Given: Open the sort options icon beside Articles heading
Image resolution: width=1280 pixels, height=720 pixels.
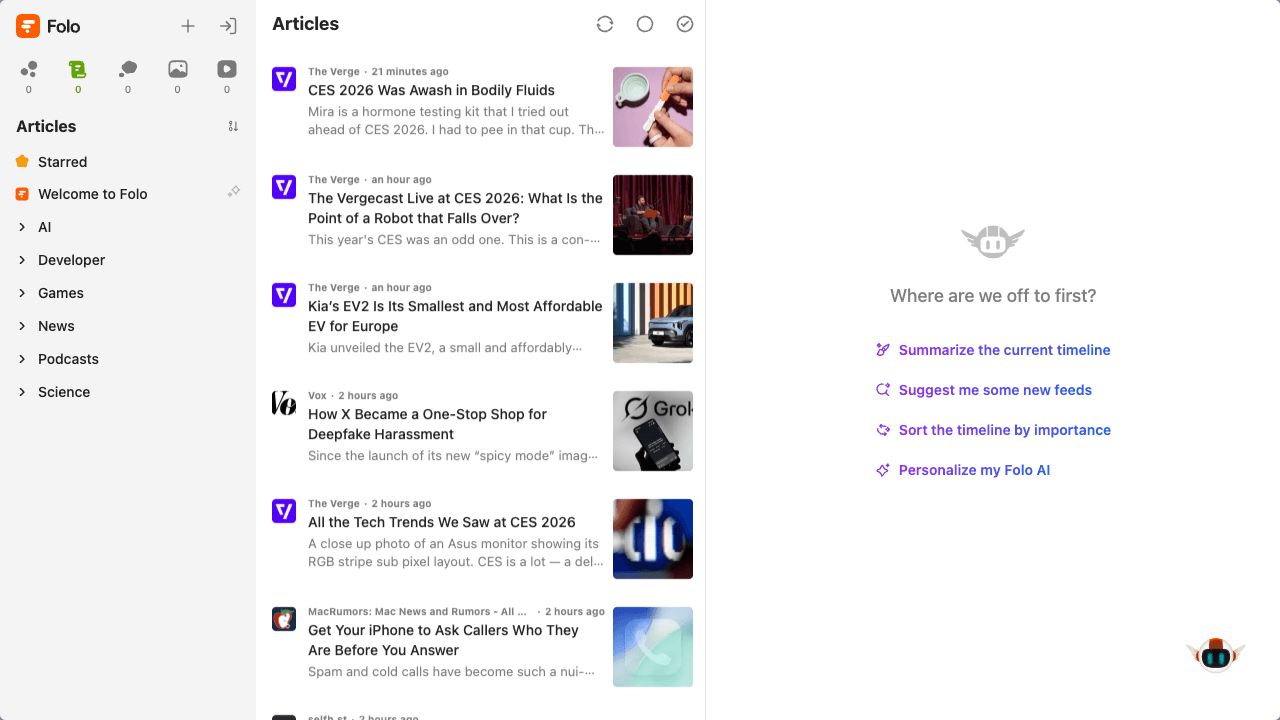Looking at the screenshot, I should click(233, 126).
